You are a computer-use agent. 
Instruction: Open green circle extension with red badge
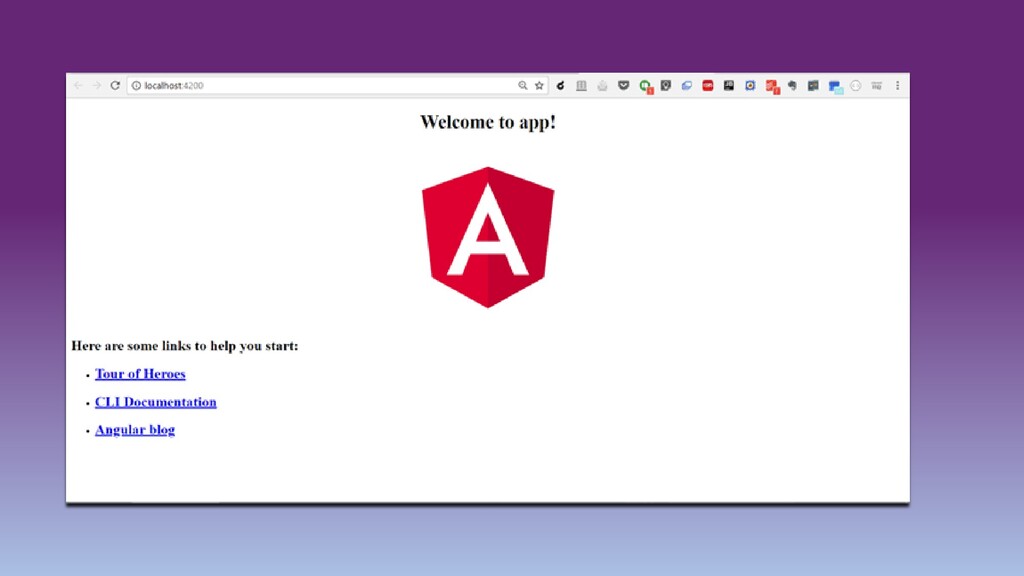(646, 86)
